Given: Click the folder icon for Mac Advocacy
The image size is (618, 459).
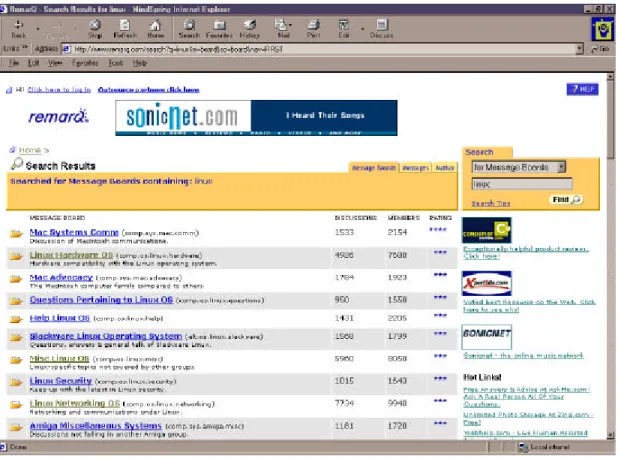Looking at the screenshot, I should pos(16,279).
